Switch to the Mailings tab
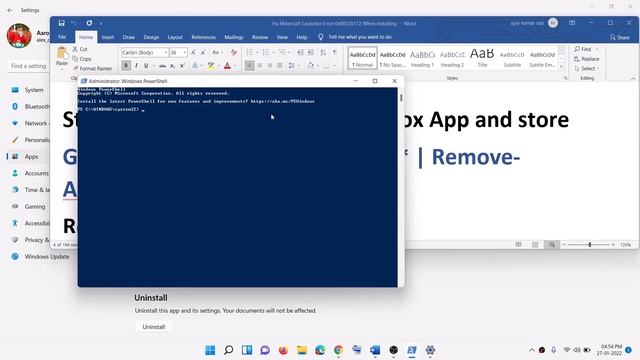Screen dimensions: 640x360 pyautogui.click(x=233, y=37)
